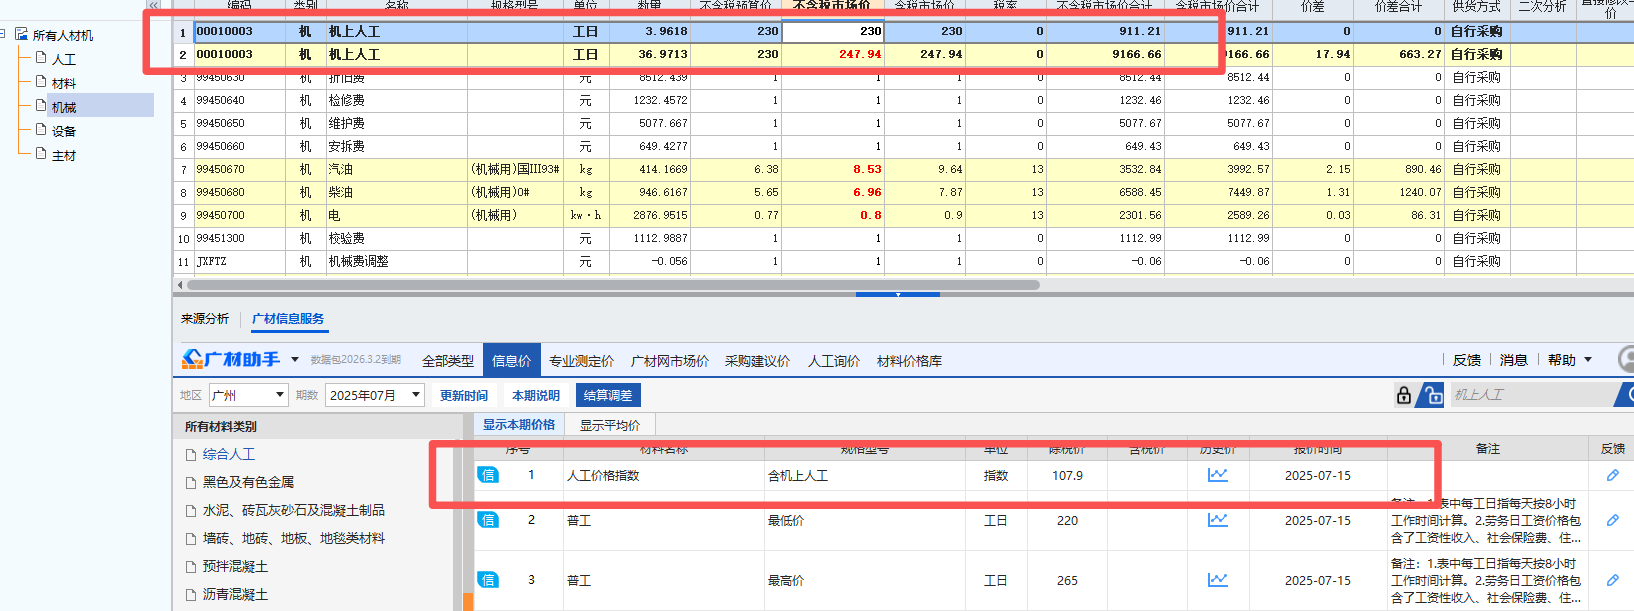Click feedback pencil icon on 最低价 row

[x=1612, y=520]
